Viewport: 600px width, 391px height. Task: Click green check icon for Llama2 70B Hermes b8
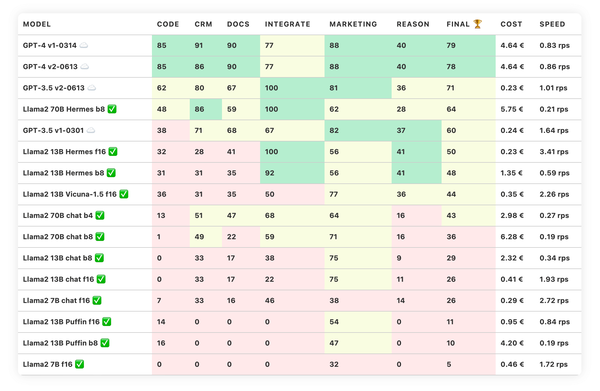pos(112,109)
